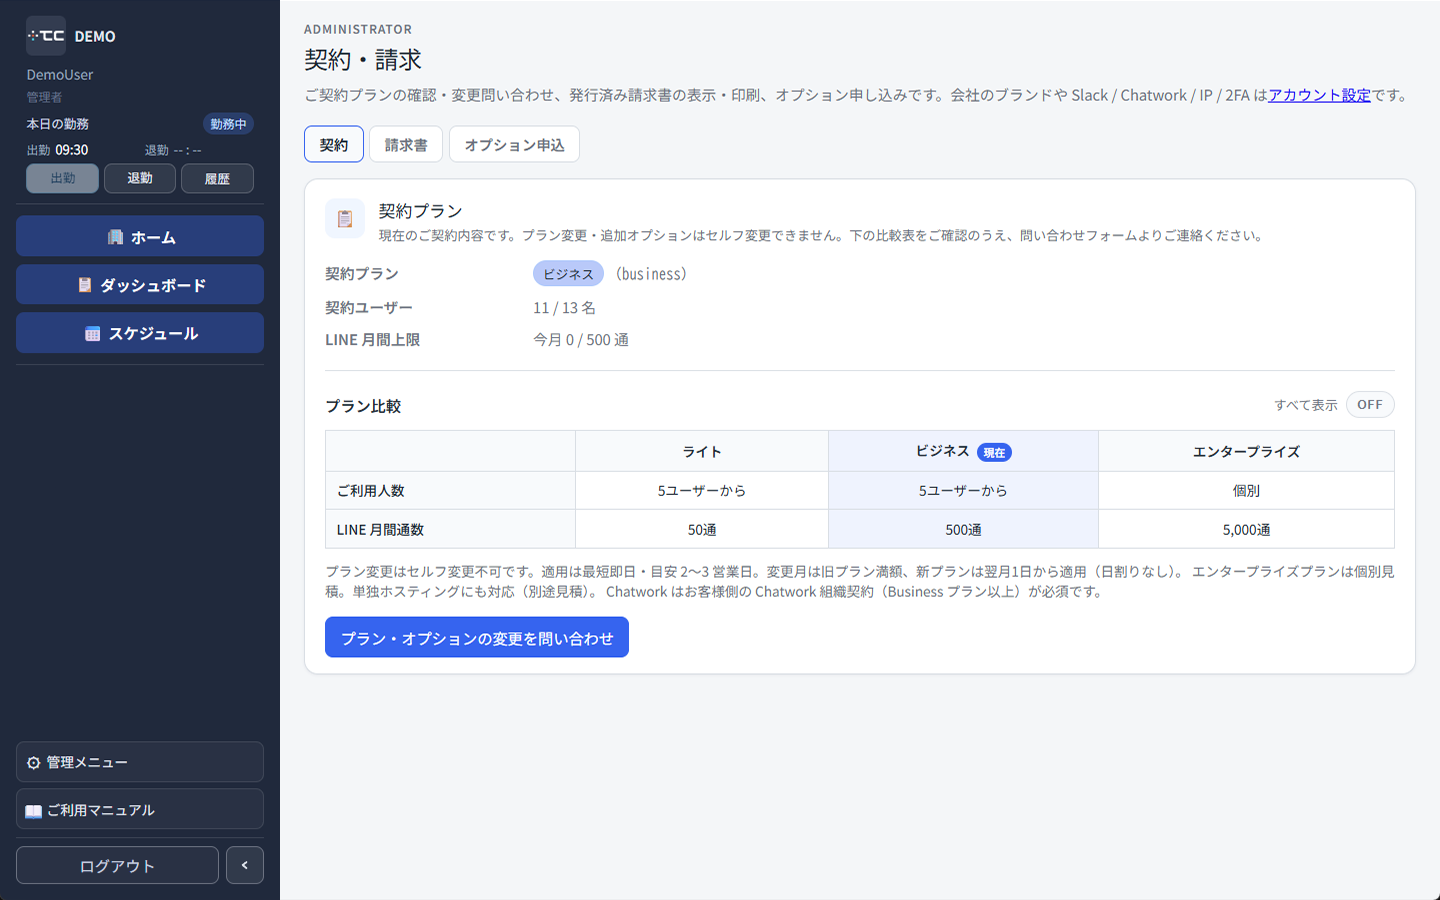The image size is (1440, 900).
Task: Click the 500通 cell under ビジネス
Action: [963, 529]
